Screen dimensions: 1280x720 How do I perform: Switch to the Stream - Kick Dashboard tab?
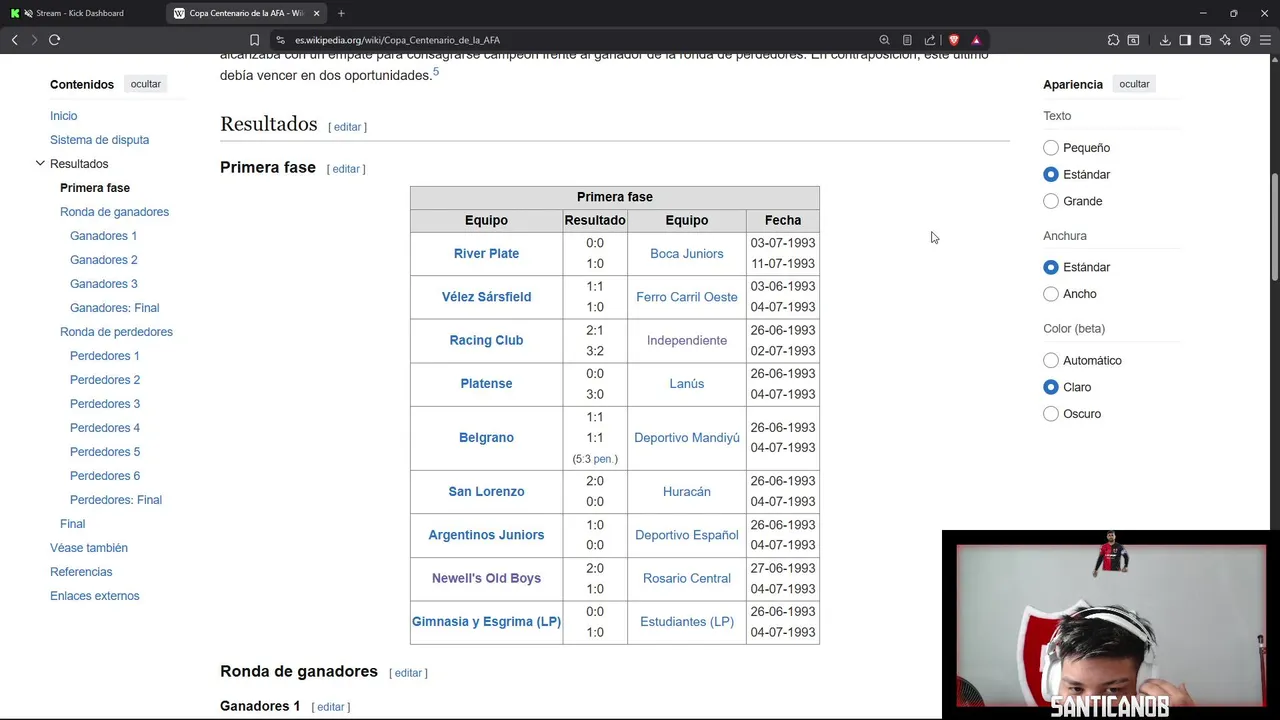coord(82,13)
